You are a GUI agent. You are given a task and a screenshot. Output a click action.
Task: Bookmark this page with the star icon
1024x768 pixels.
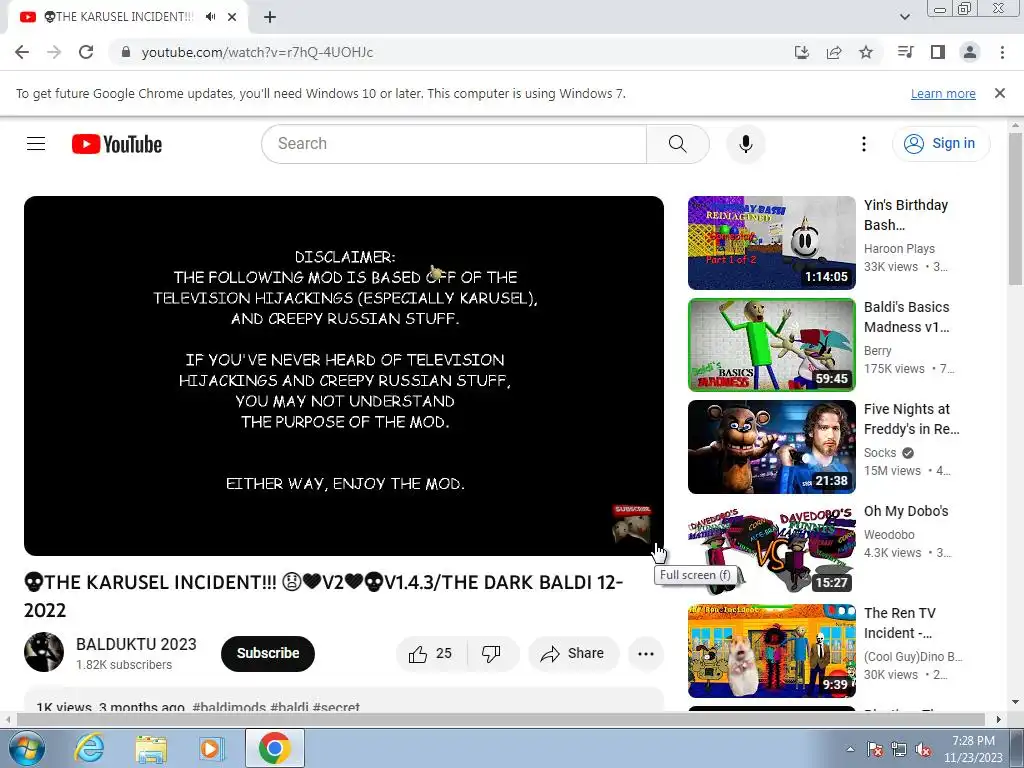click(x=866, y=52)
